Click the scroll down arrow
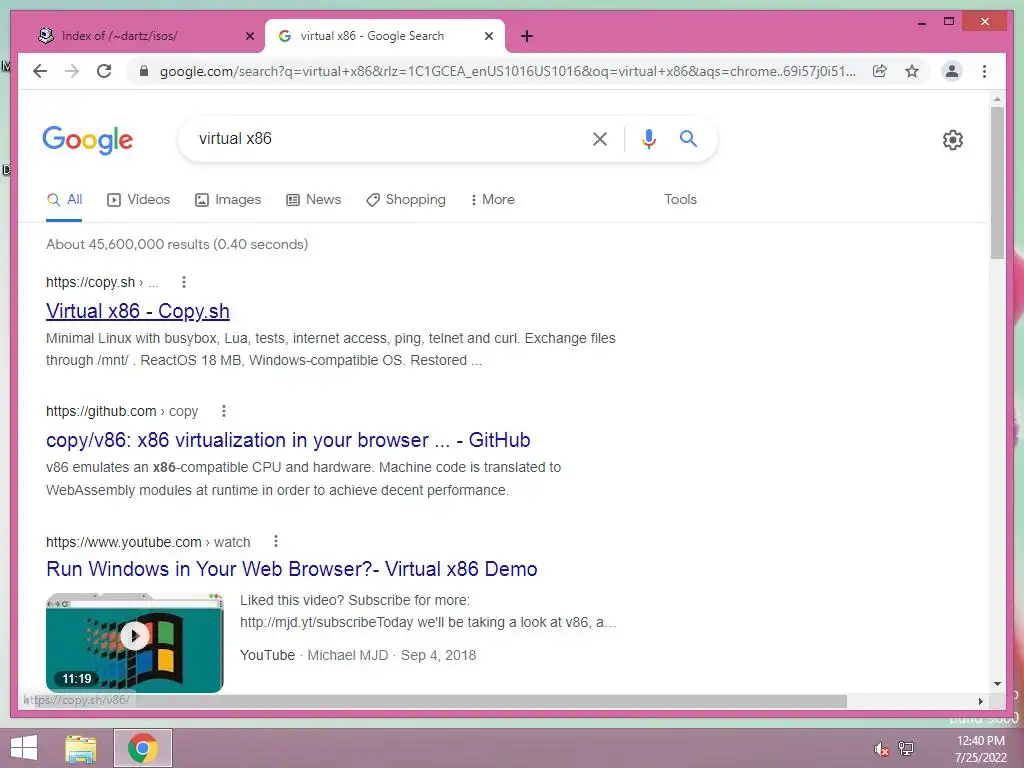Screen dimensions: 1024x768 pyautogui.click(x=997, y=684)
